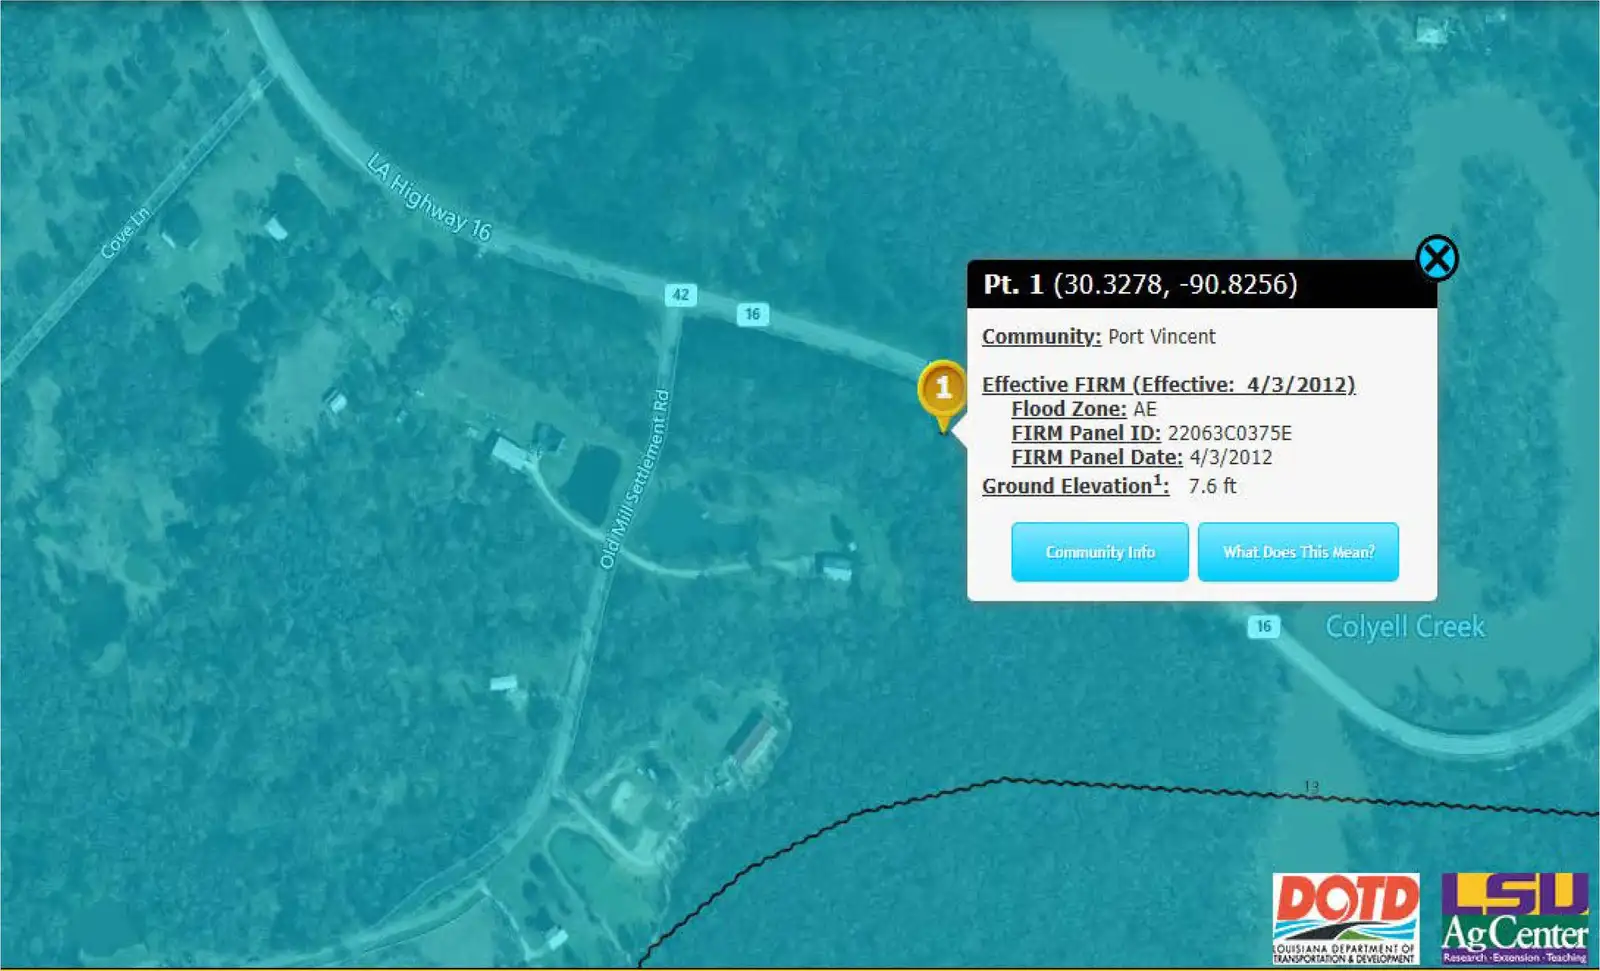Click the LSU AgCenter logo

1514,918
